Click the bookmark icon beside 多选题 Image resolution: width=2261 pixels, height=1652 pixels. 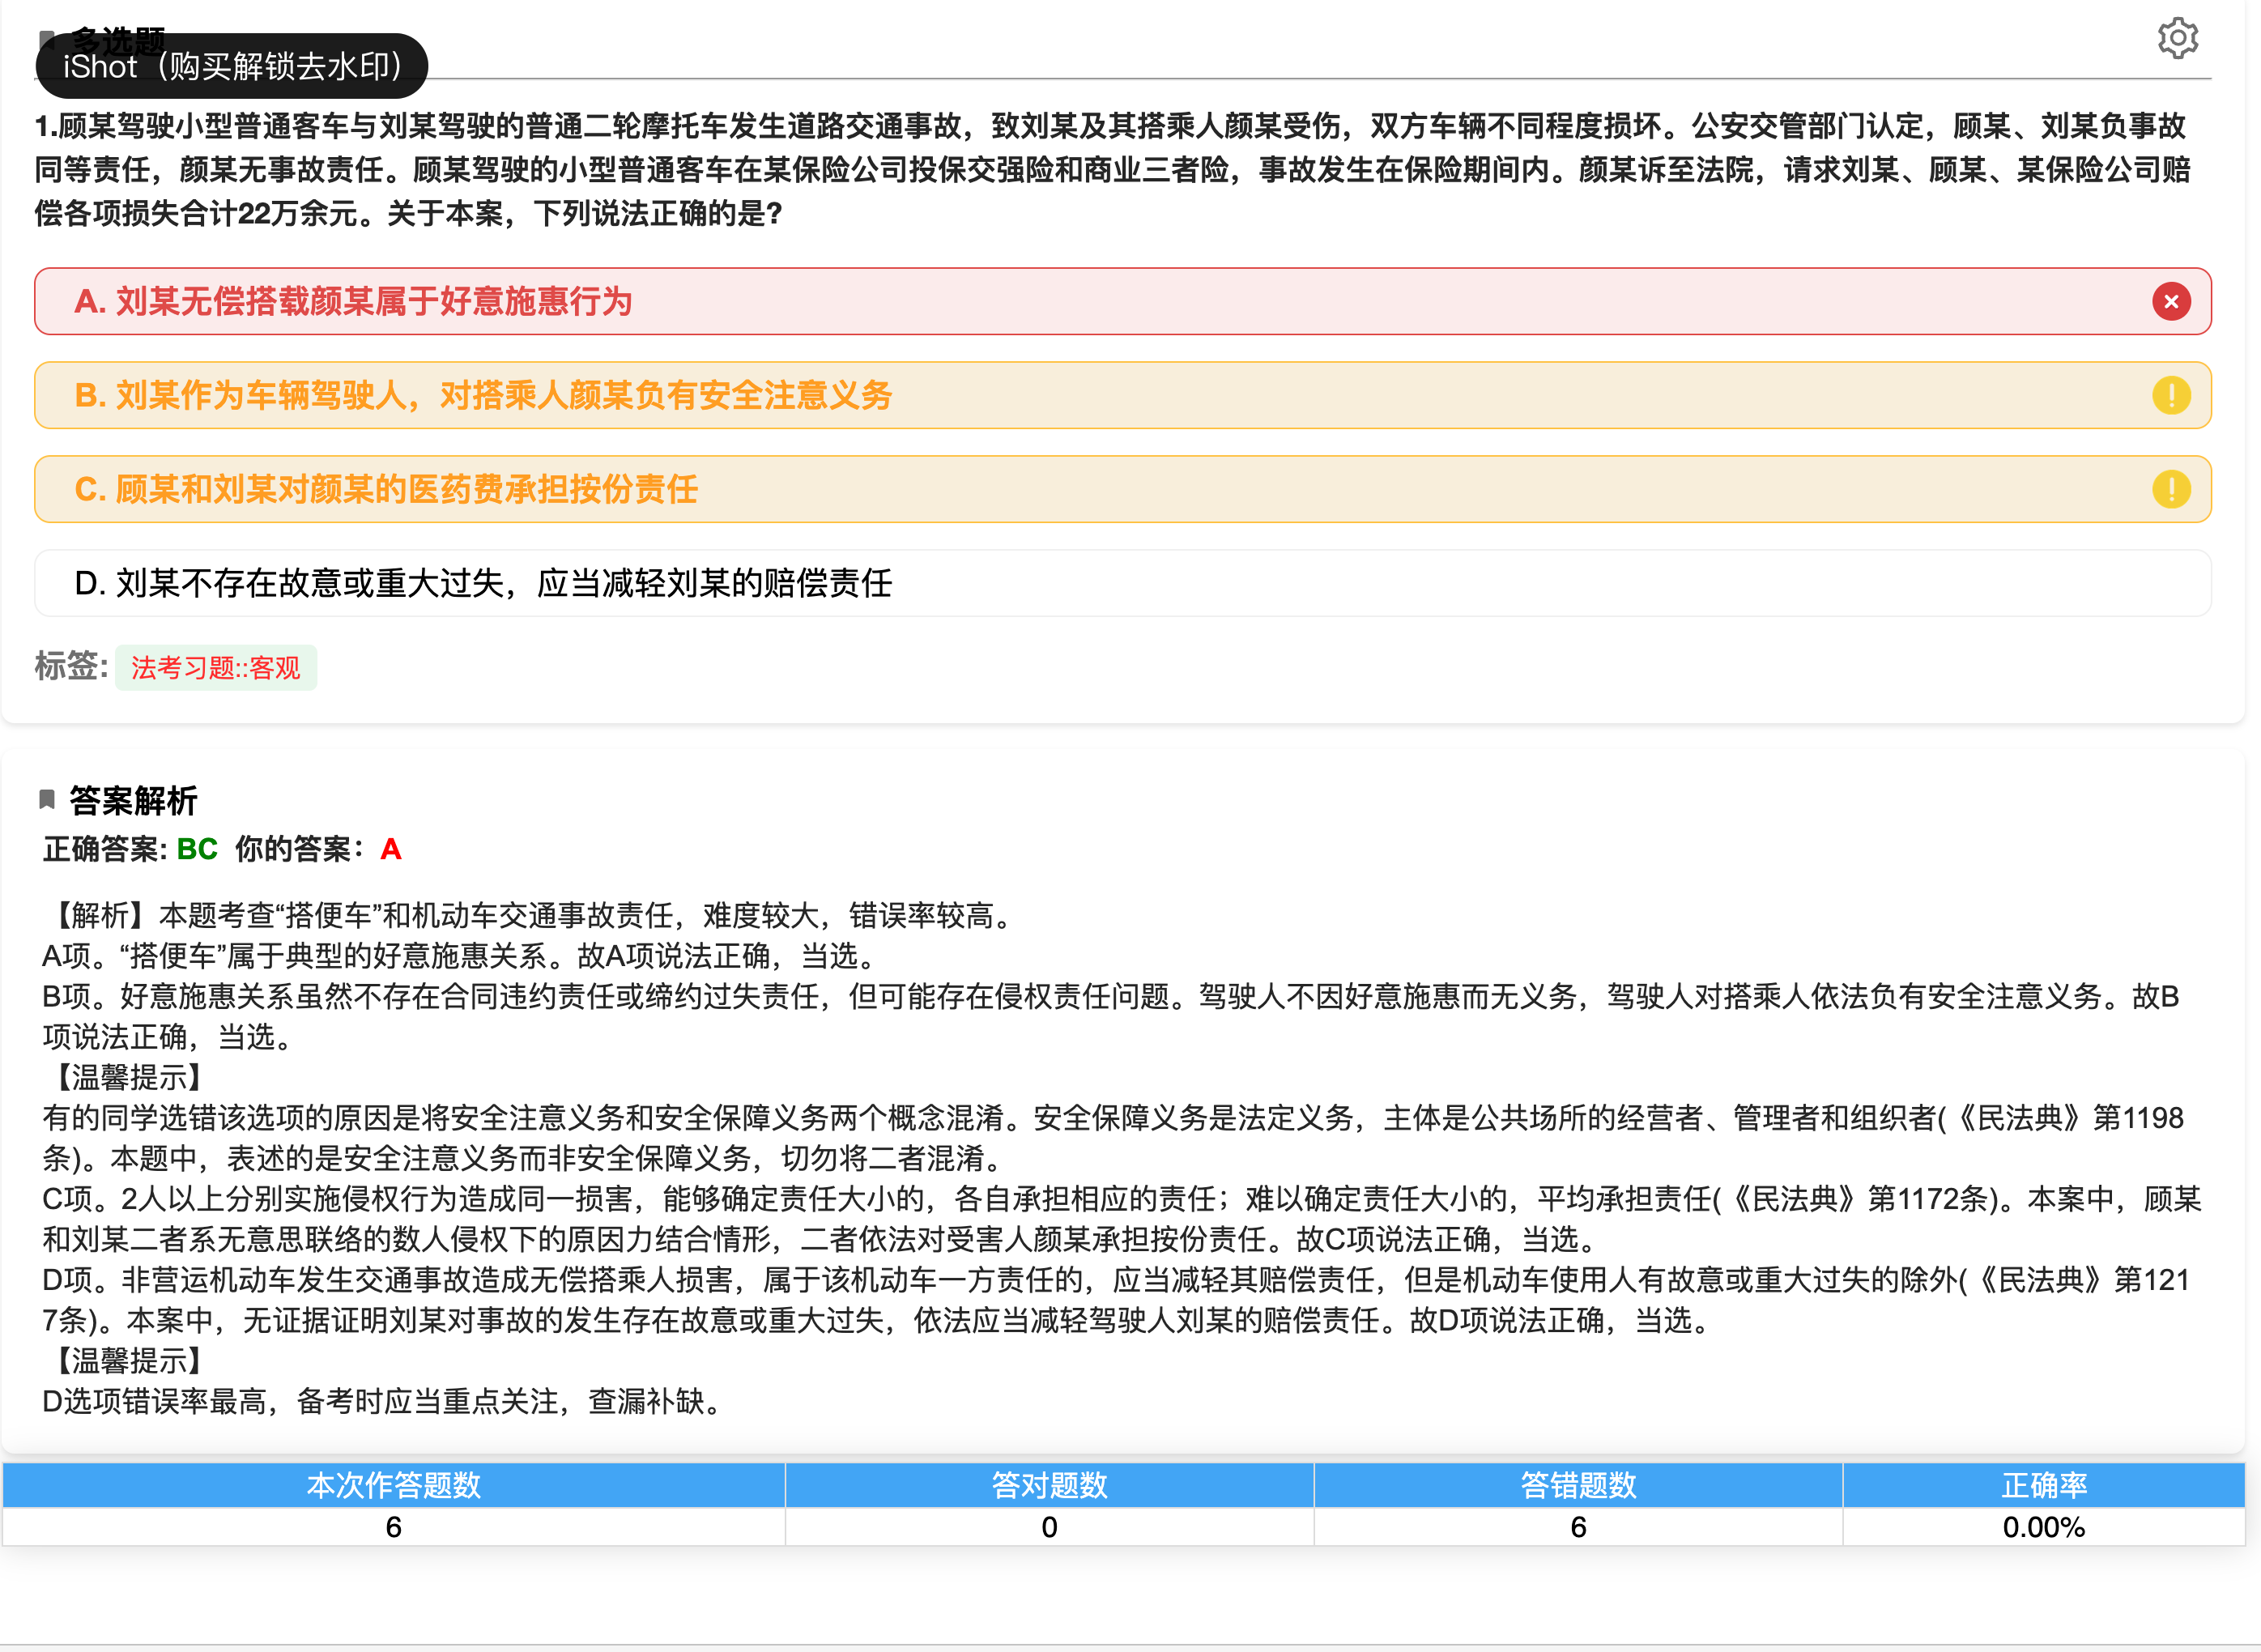click(x=44, y=39)
